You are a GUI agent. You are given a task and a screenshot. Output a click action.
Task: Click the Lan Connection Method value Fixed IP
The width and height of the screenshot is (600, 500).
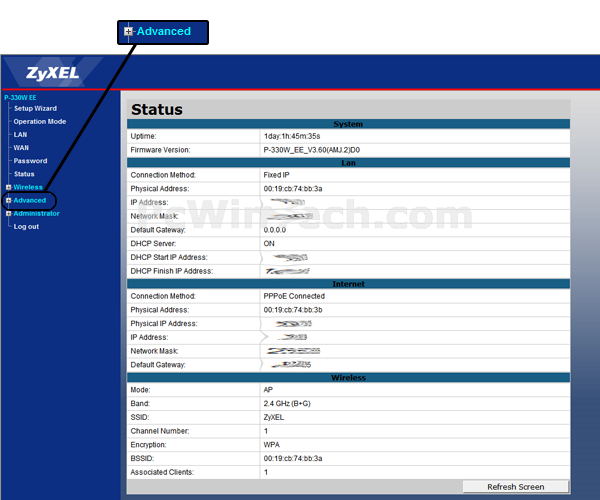tap(276, 175)
